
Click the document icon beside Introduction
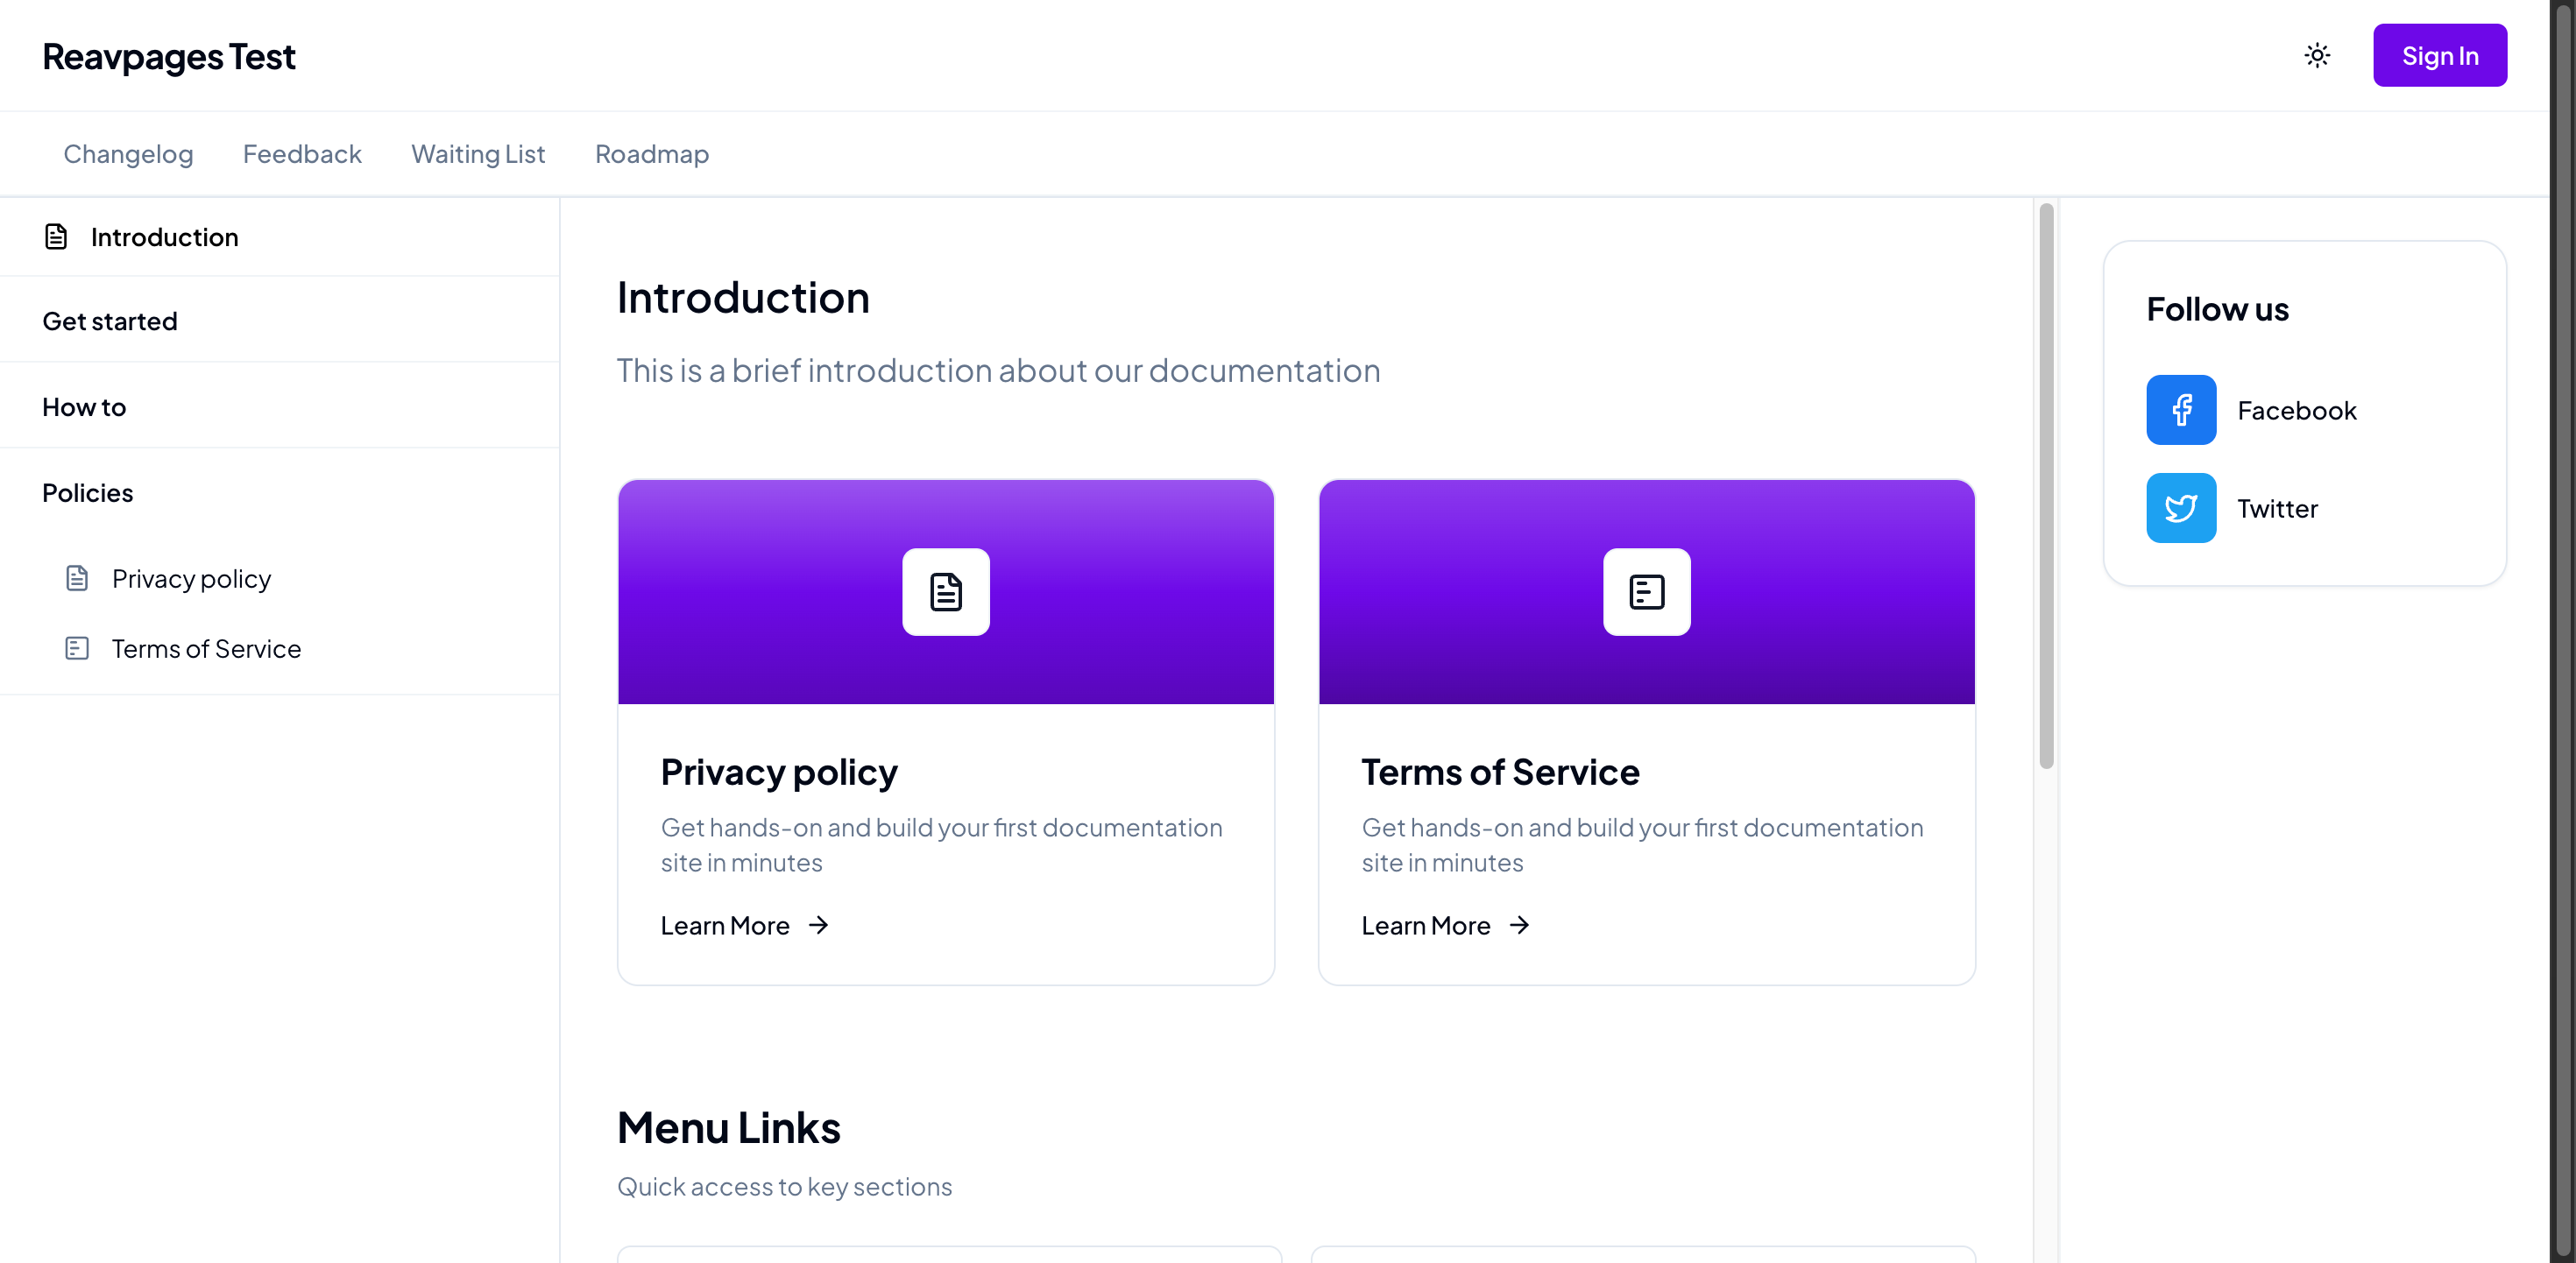tap(55, 236)
